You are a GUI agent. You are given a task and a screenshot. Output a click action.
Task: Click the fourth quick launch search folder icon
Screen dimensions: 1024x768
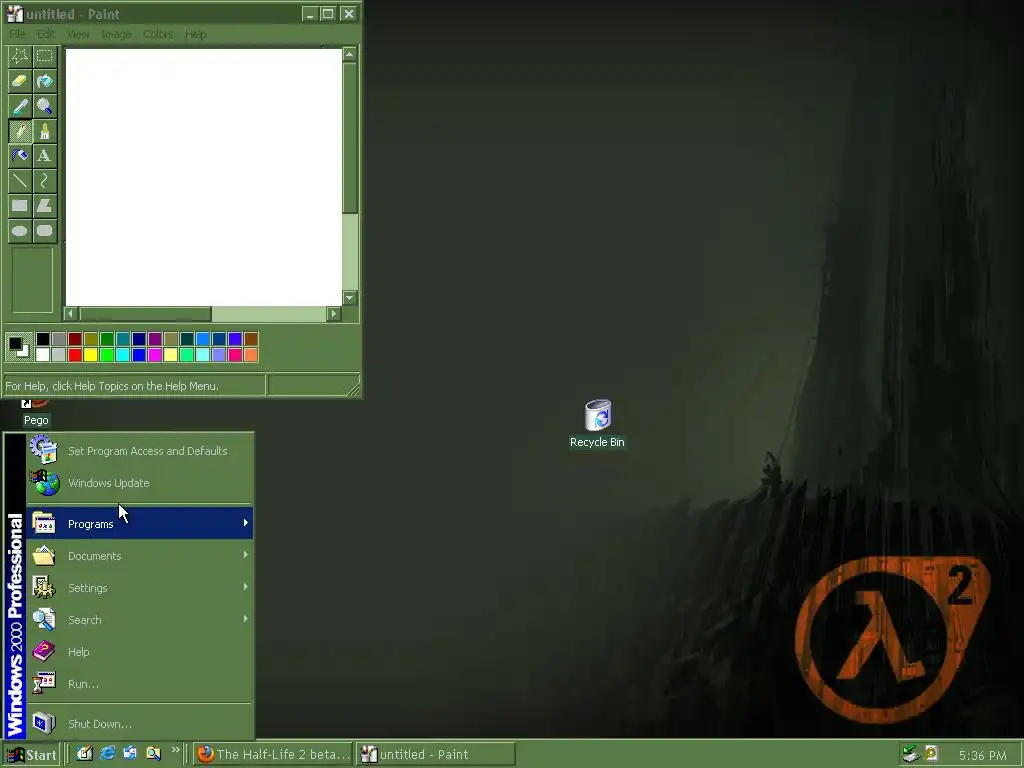pos(153,753)
